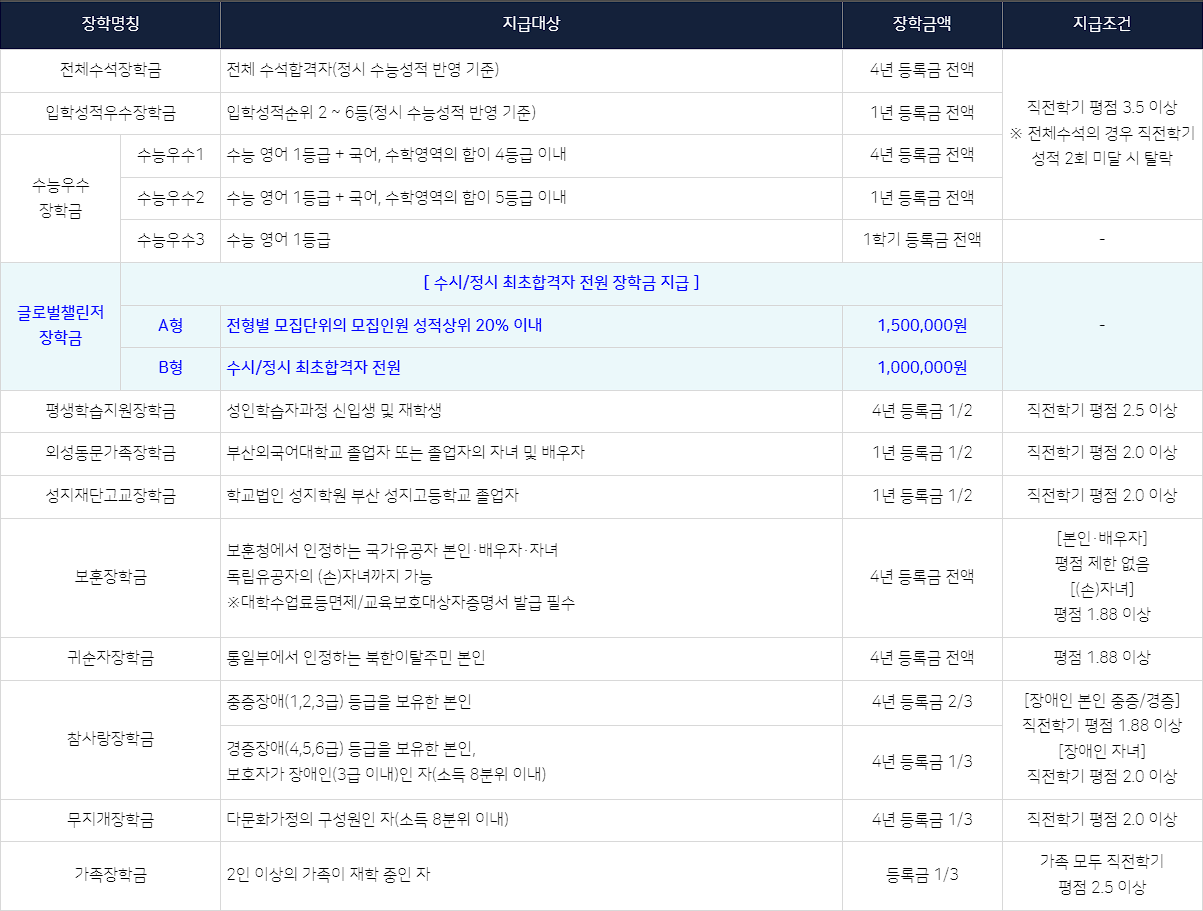Click the 장학금액 column header
Screen dimensions: 1203x911
tap(922, 24)
